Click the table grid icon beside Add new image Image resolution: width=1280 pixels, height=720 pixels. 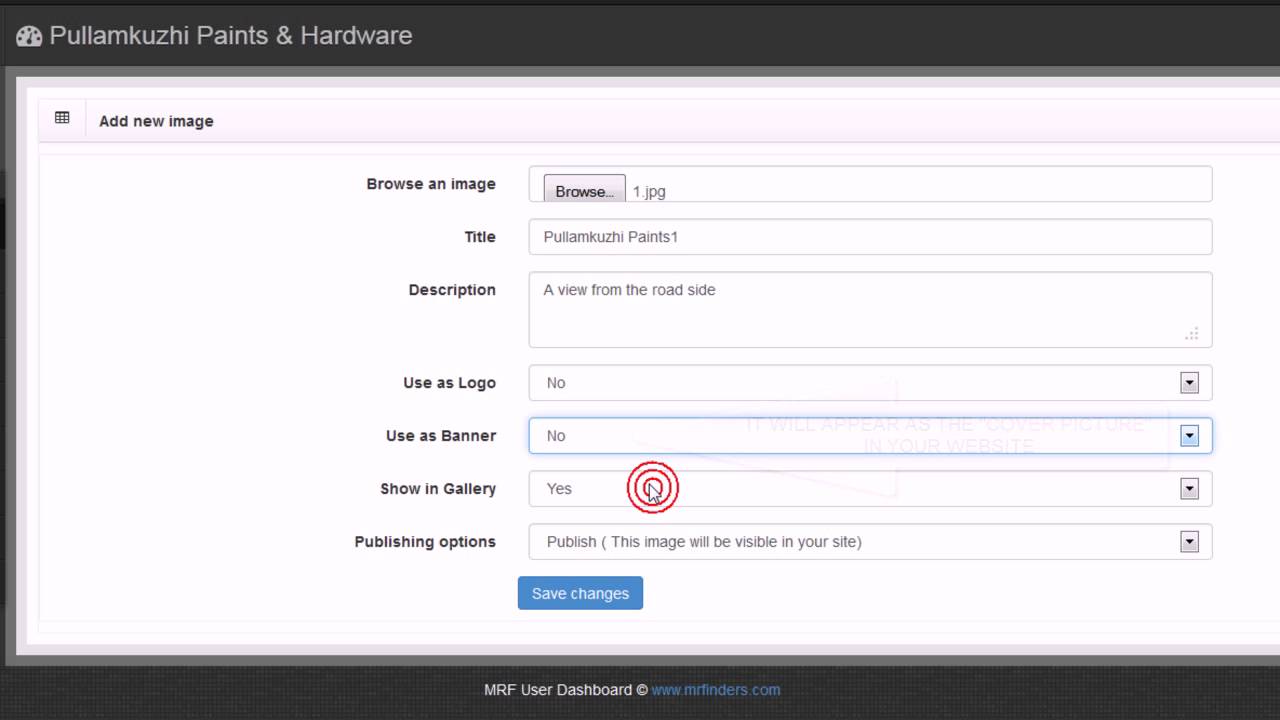click(62, 118)
